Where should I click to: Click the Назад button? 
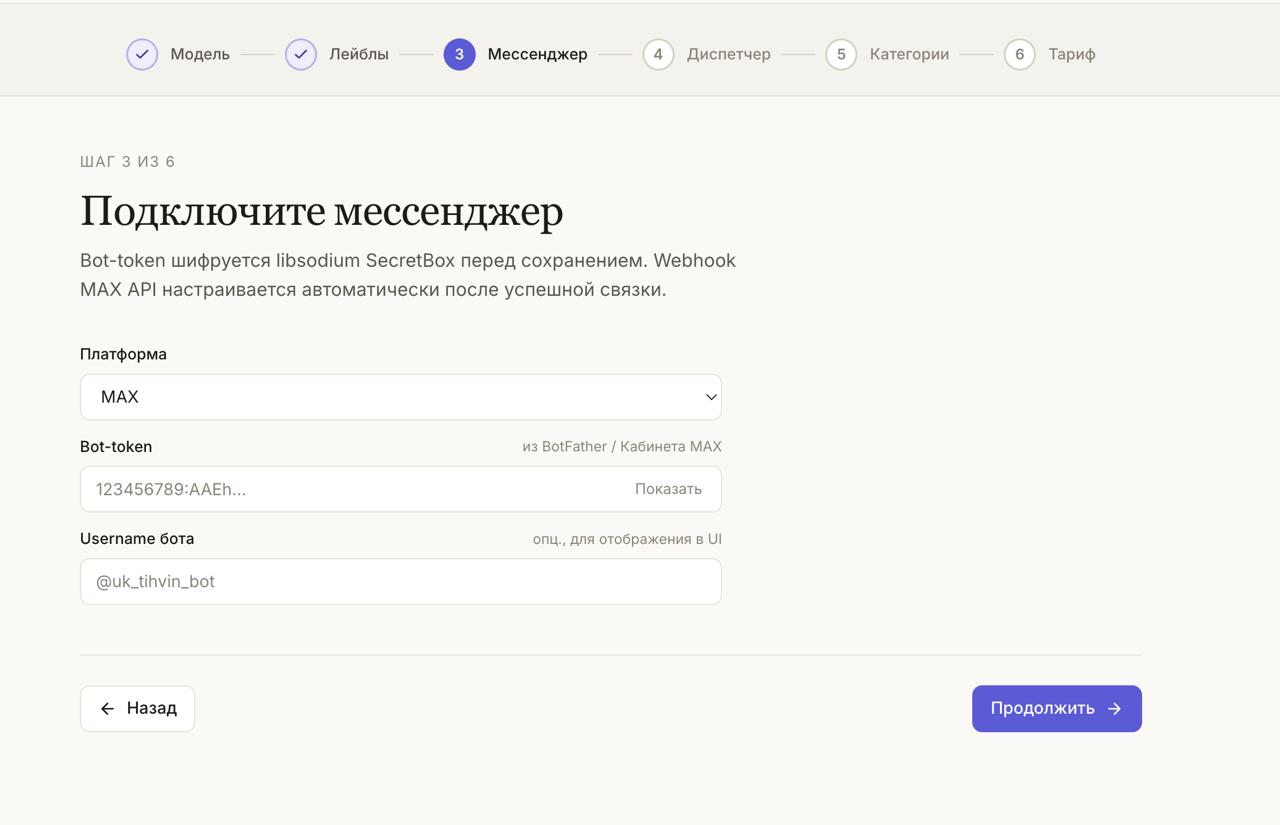point(137,708)
